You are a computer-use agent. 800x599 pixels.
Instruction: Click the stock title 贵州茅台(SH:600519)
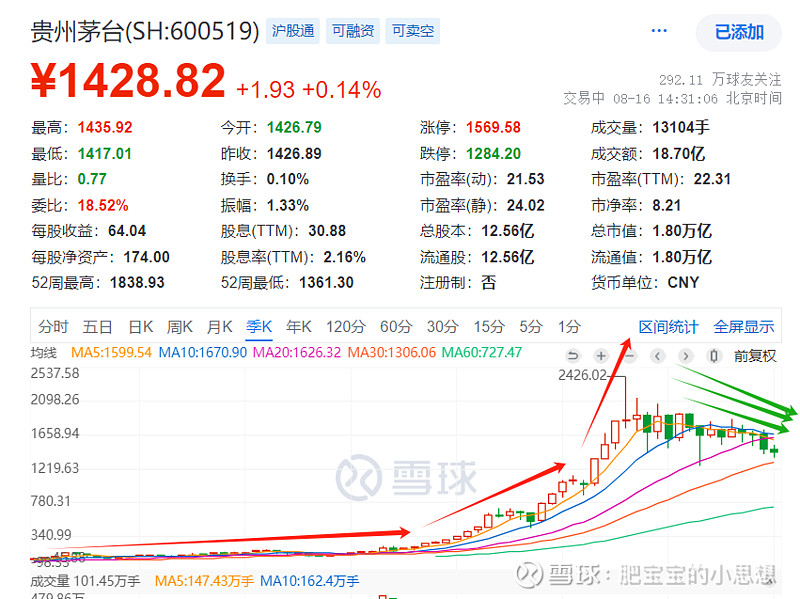point(145,32)
